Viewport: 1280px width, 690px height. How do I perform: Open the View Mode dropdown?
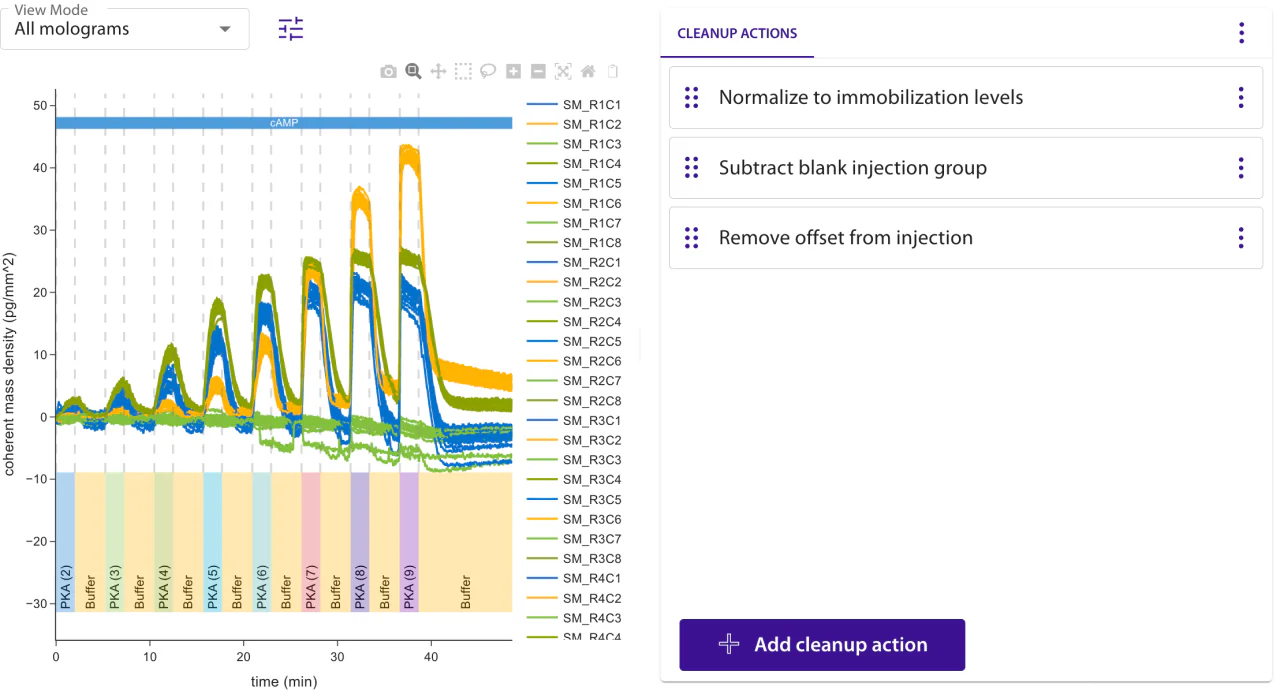125,29
